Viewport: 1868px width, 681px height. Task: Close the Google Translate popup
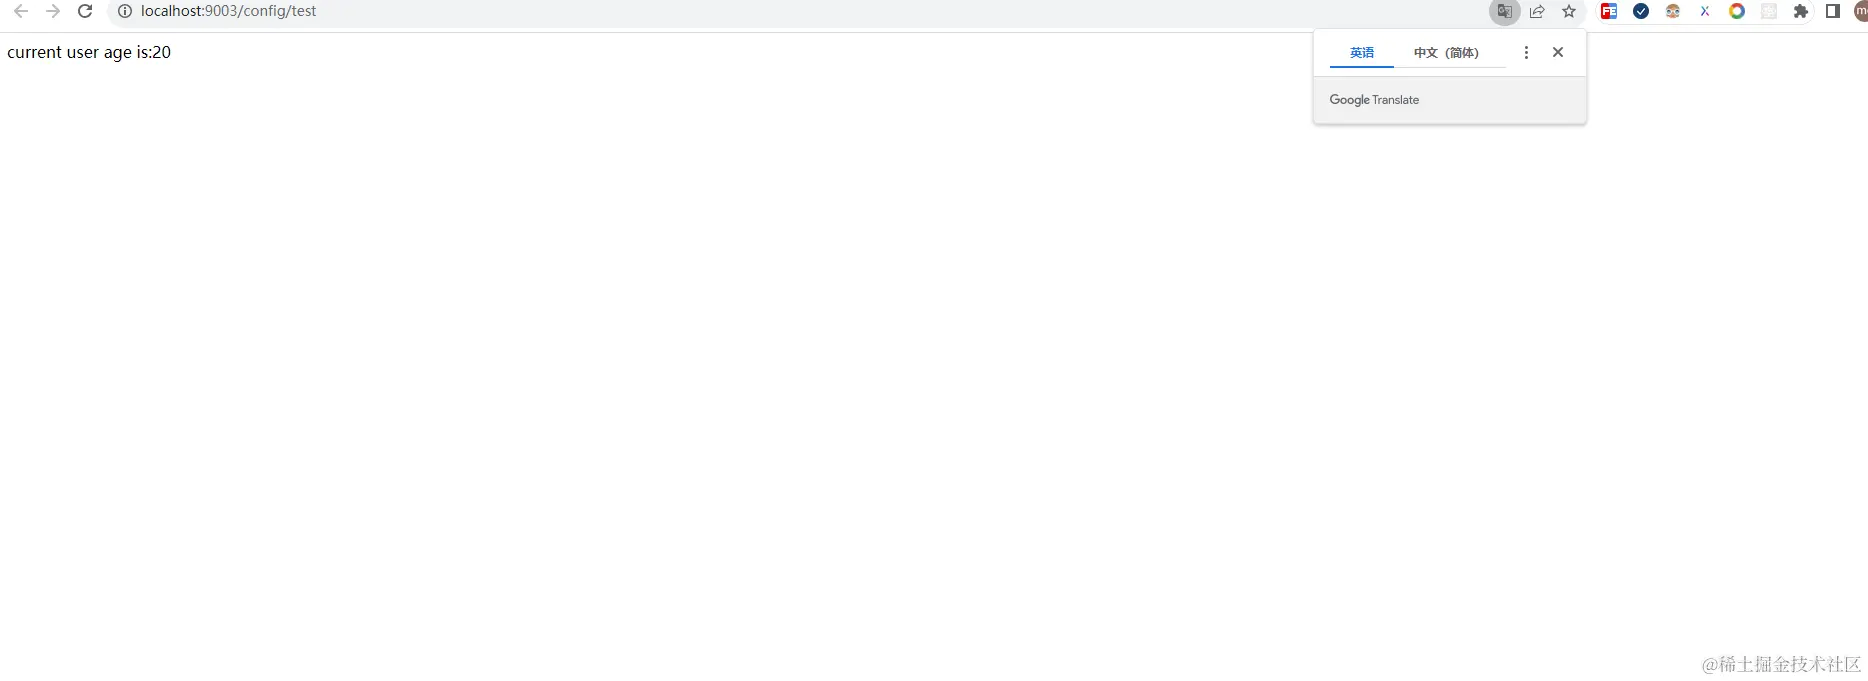pyautogui.click(x=1558, y=52)
